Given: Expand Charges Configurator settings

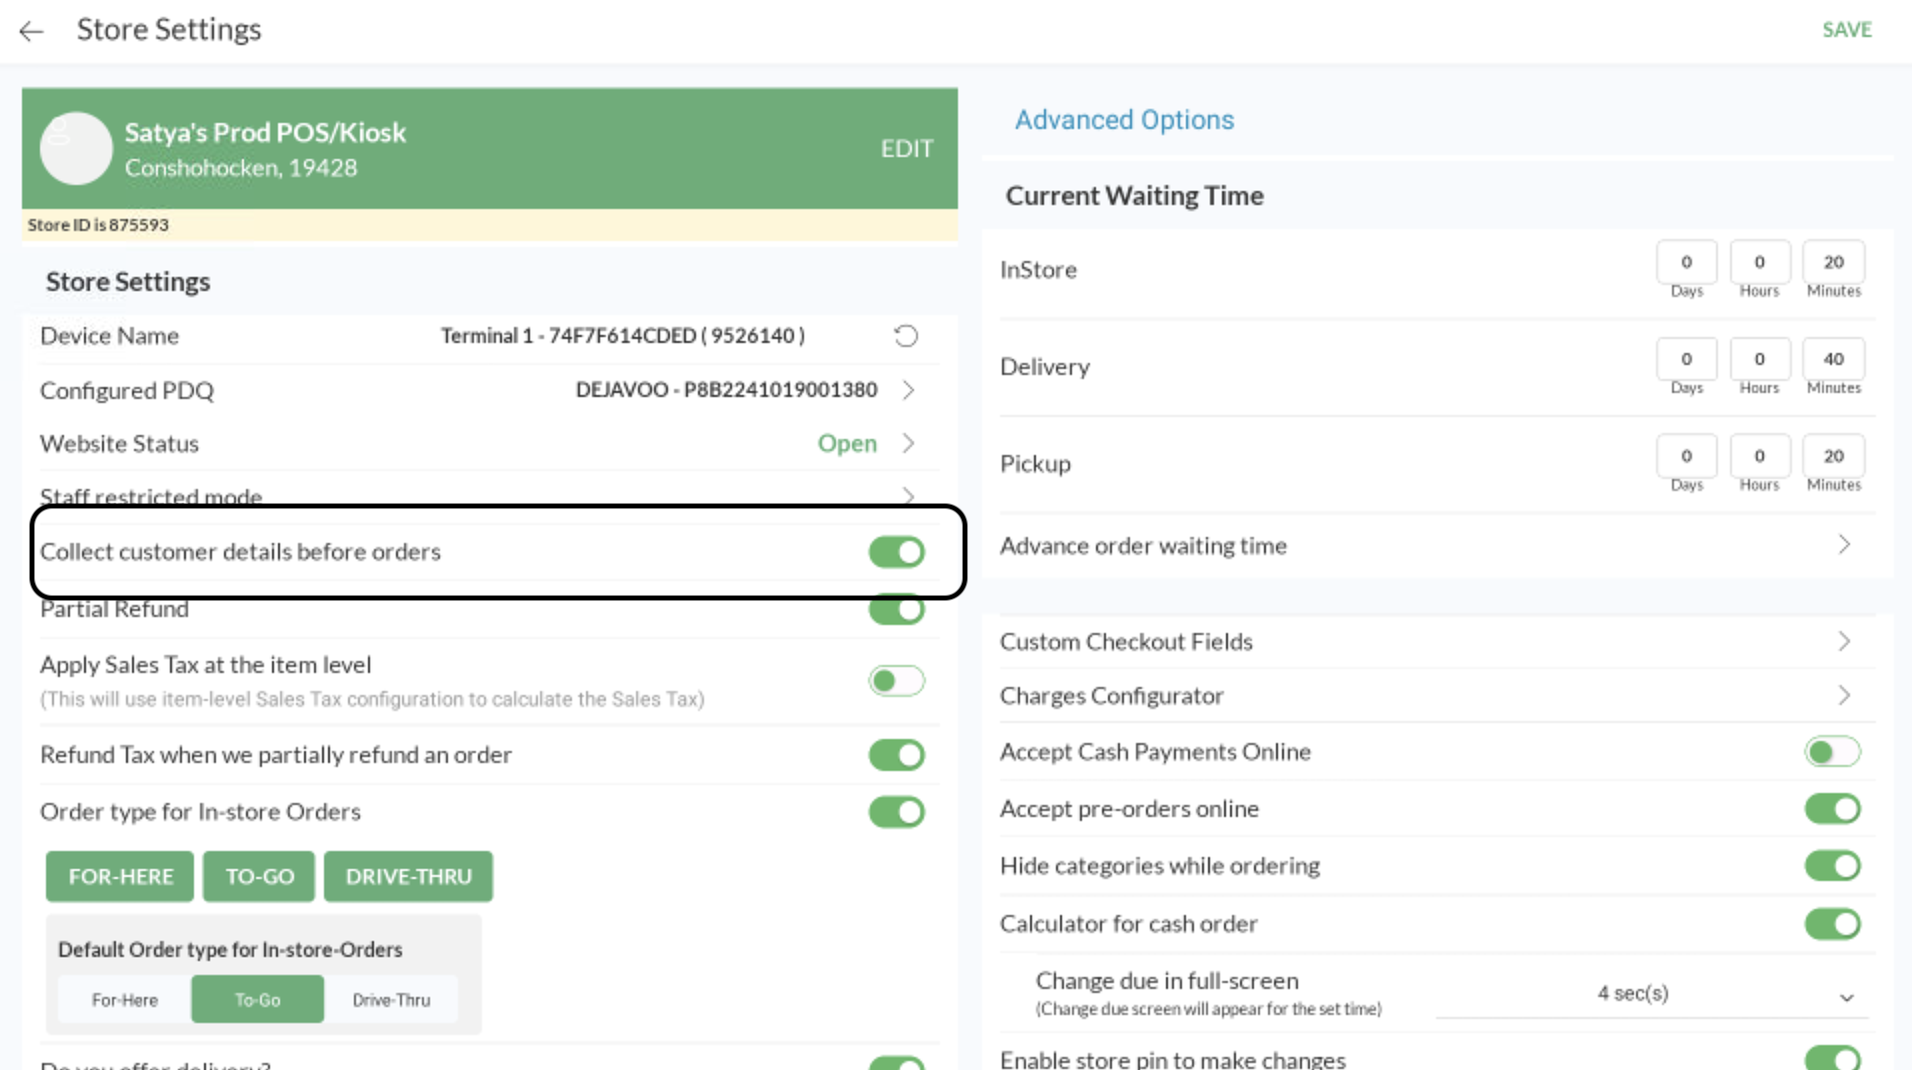Looking at the screenshot, I should (x=1844, y=695).
